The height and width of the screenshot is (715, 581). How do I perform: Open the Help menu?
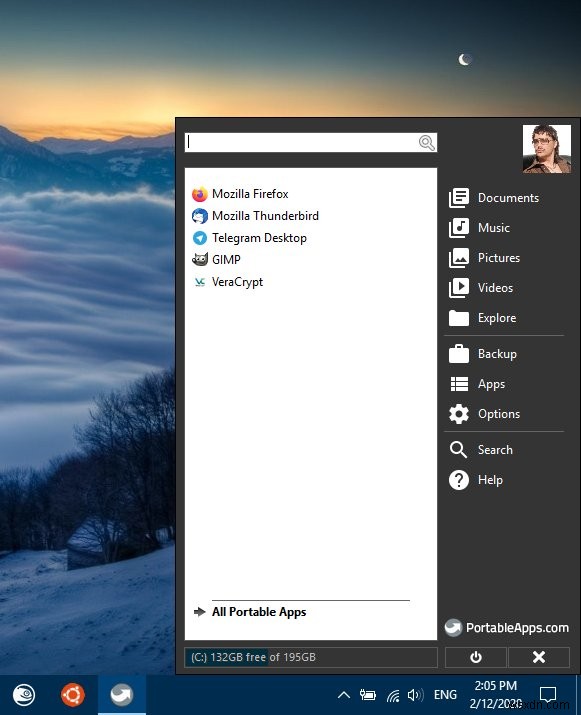476,480
